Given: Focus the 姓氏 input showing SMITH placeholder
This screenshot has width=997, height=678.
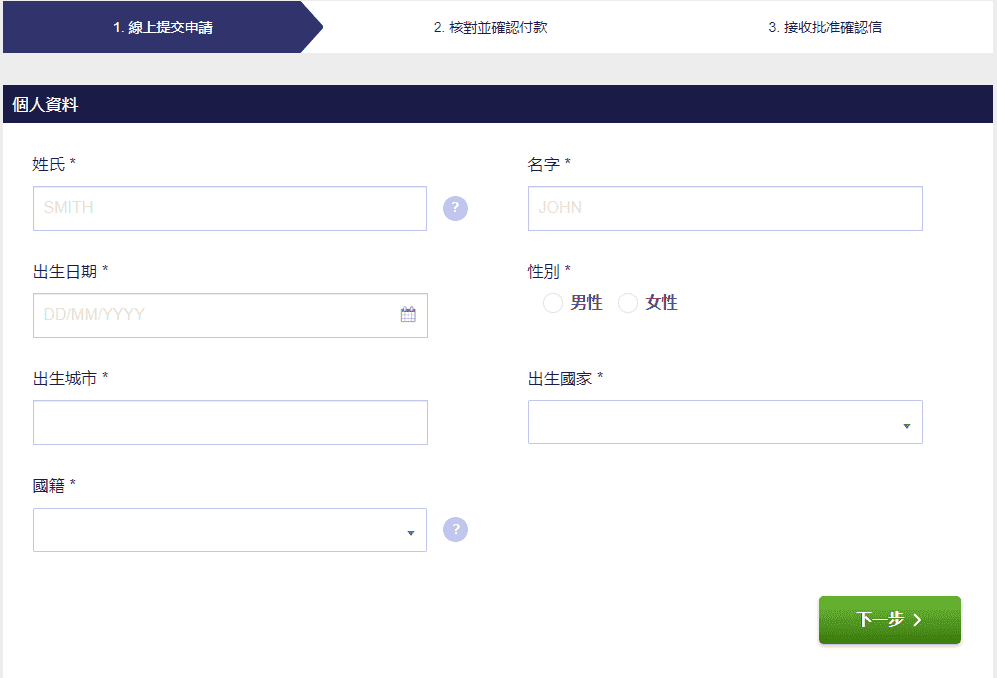Looking at the screenshot, I should 230,209.
